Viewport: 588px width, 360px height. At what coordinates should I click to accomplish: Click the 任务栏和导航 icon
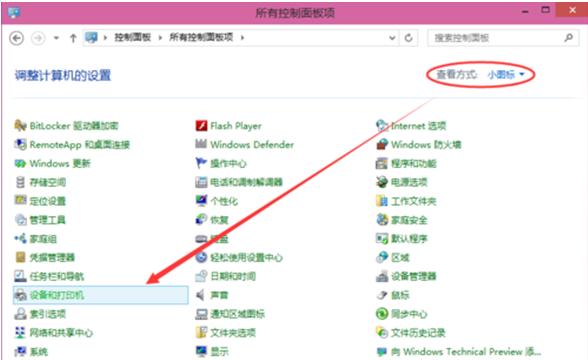(x=20, y=276)
